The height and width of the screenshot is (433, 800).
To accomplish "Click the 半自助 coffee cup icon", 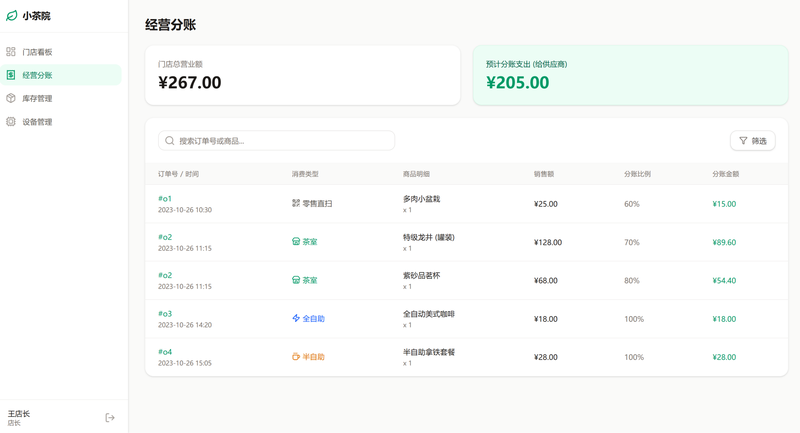I will click(x=296, y=357).
